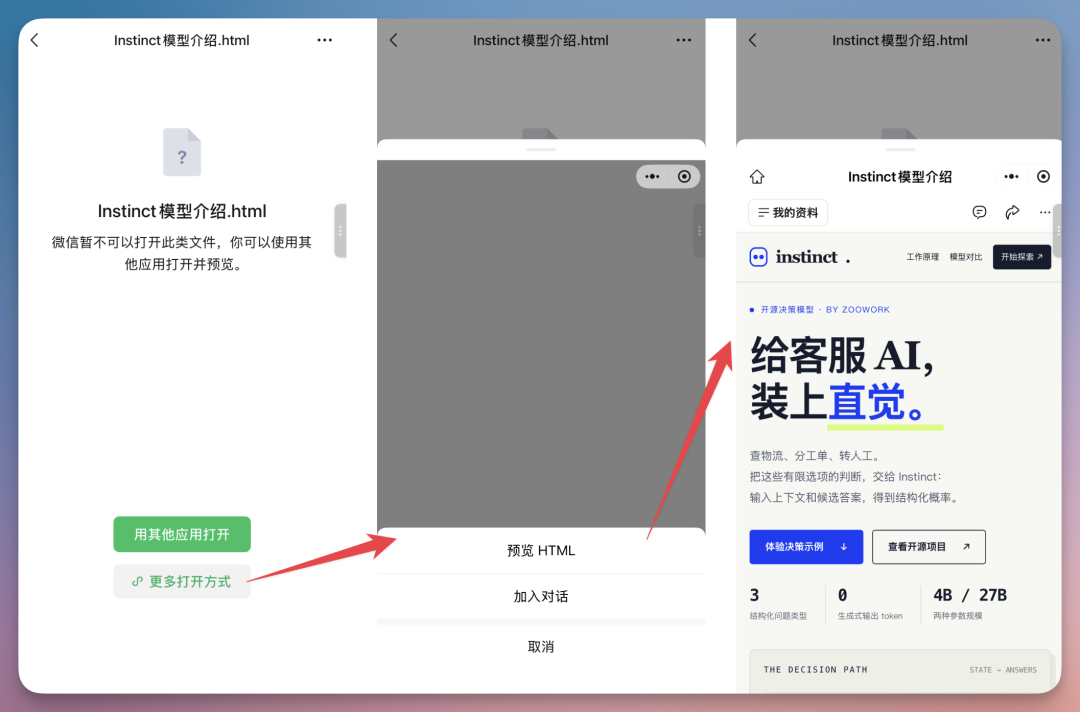1080x712 pixels.
Task: Click the home icon beside Instinct模型介绍
Action: click(757, 177)
